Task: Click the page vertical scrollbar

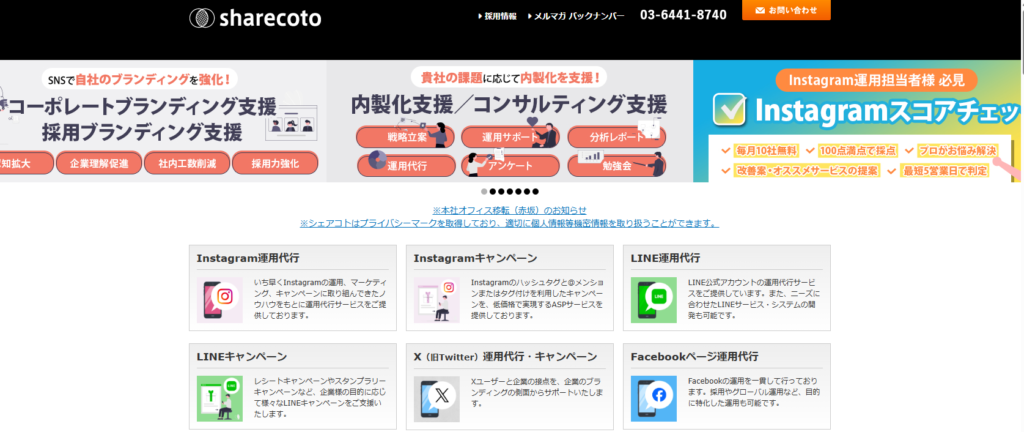Action: click(x=1021, y=215)
